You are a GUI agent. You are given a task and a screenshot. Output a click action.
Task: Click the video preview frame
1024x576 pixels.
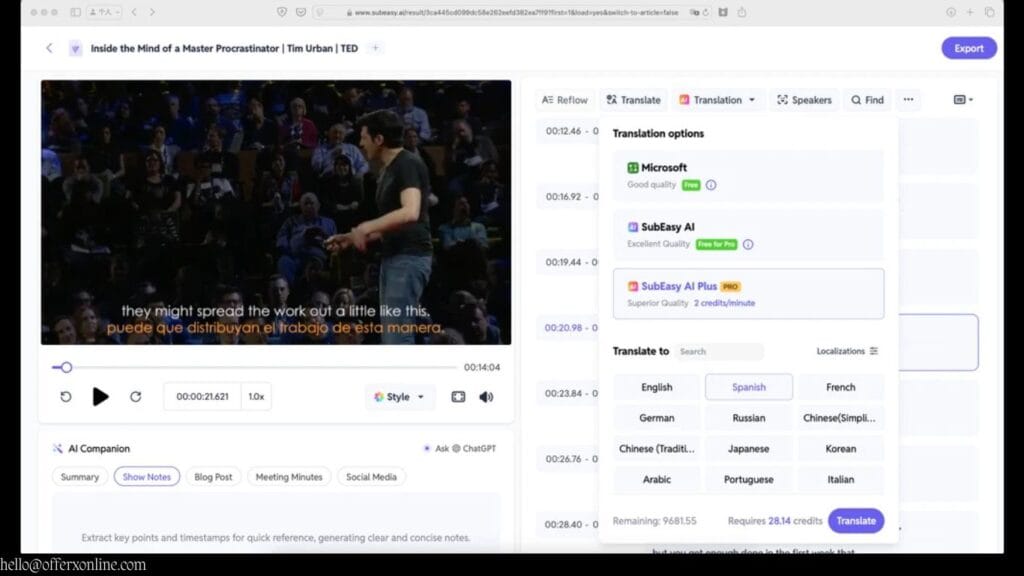point(276,212)
